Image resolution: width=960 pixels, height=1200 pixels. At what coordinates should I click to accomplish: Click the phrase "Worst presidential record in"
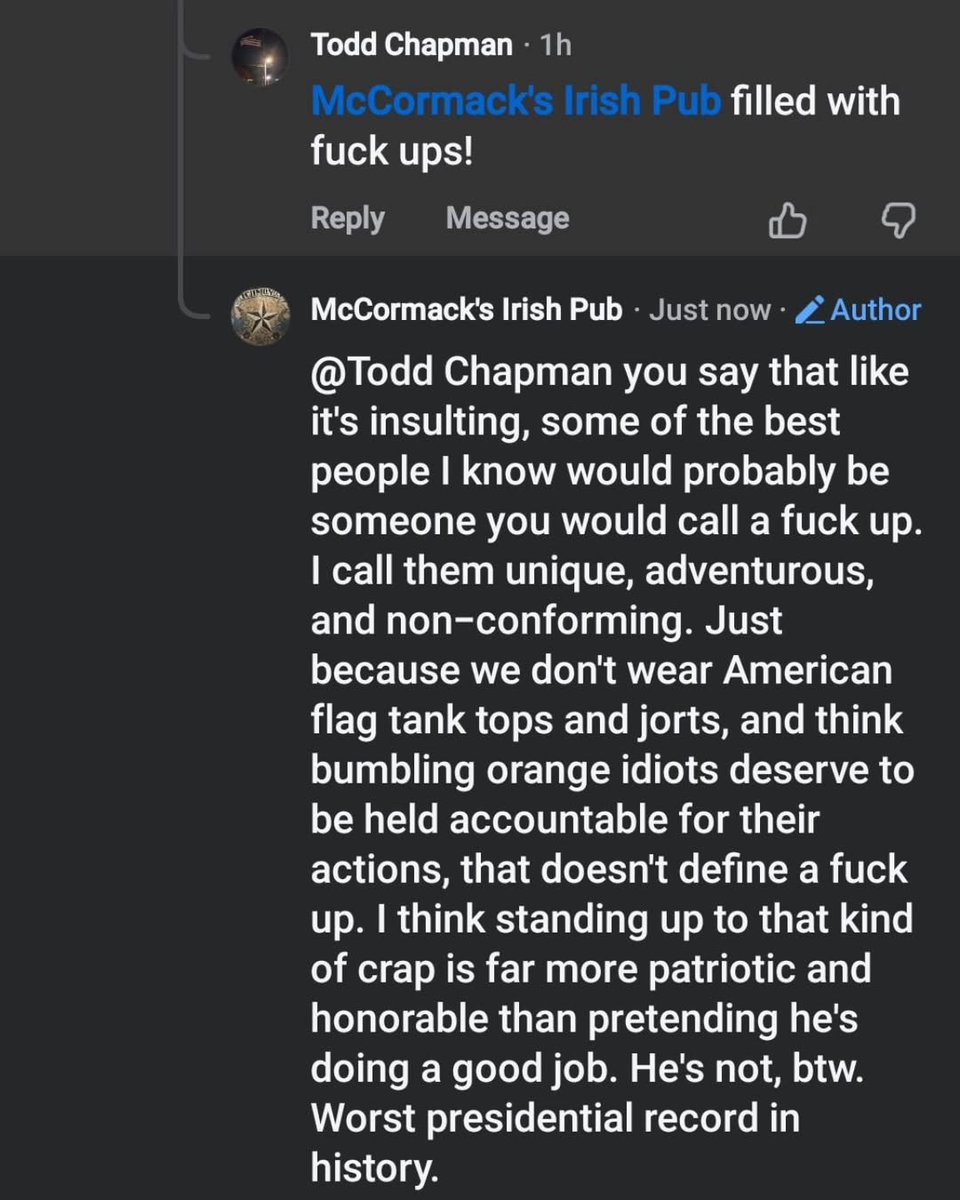[555, 1118]
